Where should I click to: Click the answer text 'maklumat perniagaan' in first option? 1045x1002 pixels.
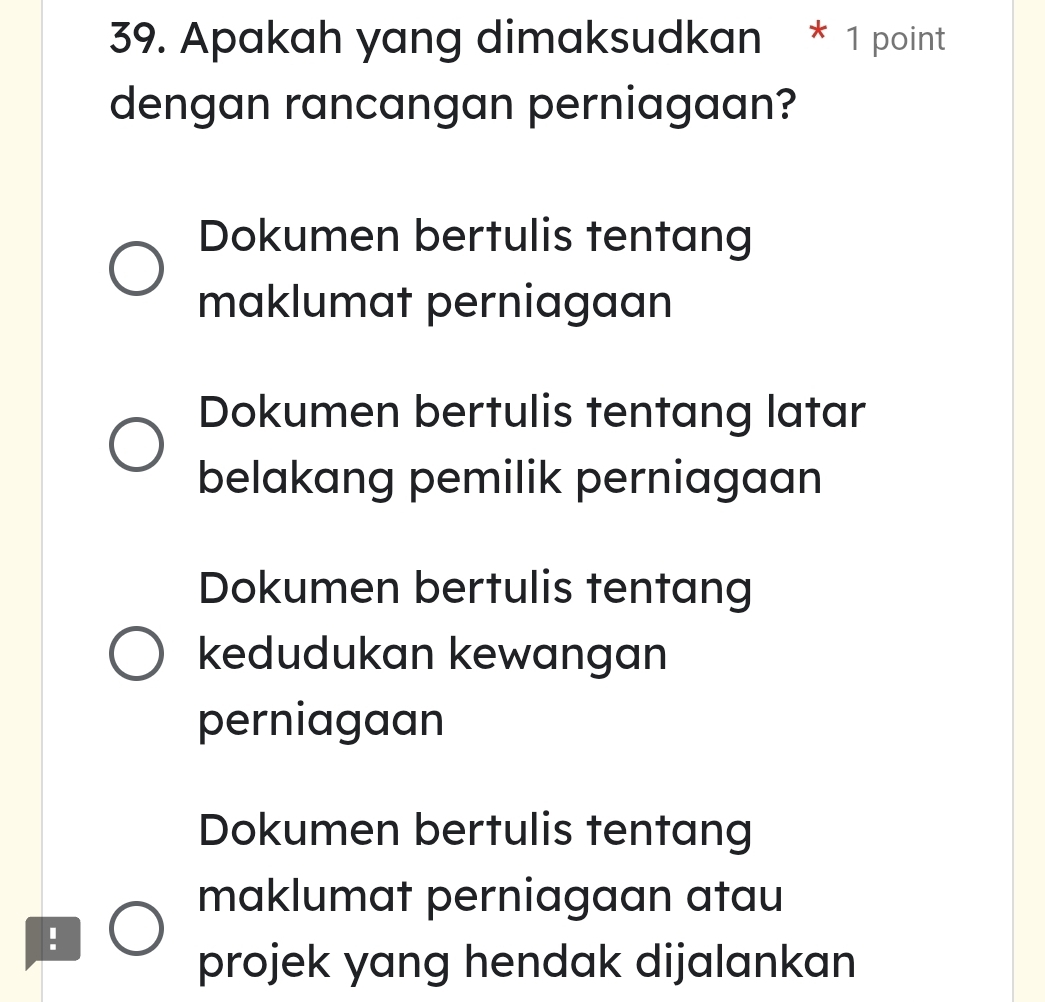[435, 303]
